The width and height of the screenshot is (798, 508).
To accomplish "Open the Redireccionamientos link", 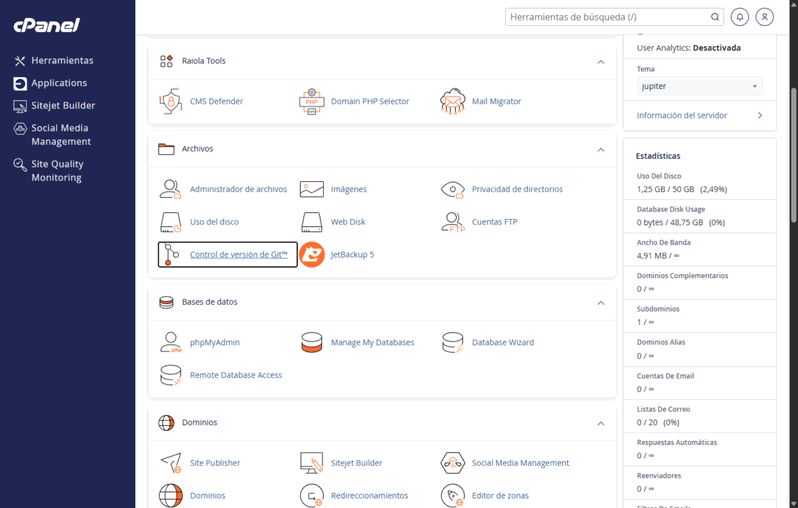I will pyautogui.click(x=369, y=495).
